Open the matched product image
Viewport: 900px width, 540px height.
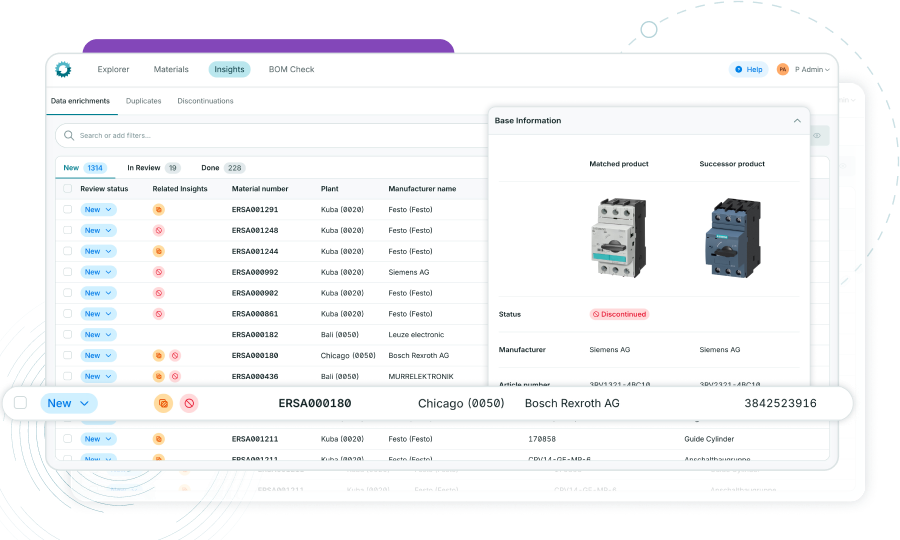pyautogui.click(x=619, y=238)
